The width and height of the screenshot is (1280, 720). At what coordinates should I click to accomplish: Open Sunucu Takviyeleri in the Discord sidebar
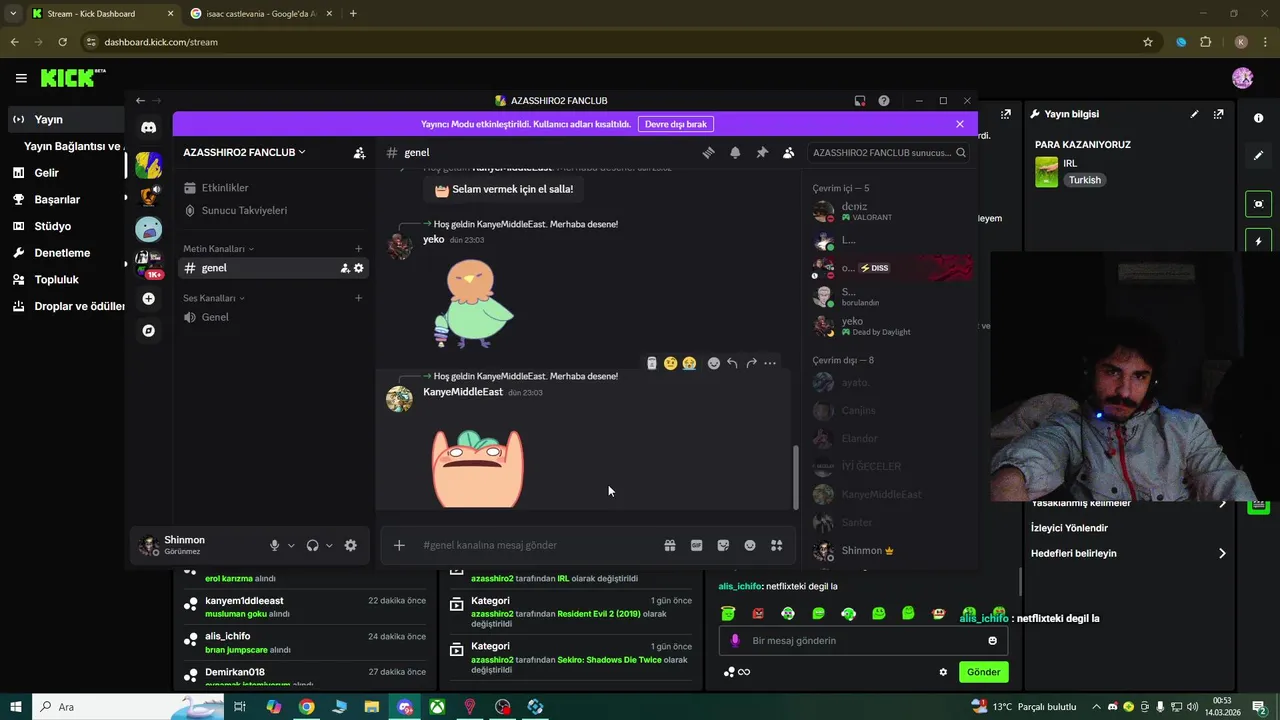coord(273,211)
